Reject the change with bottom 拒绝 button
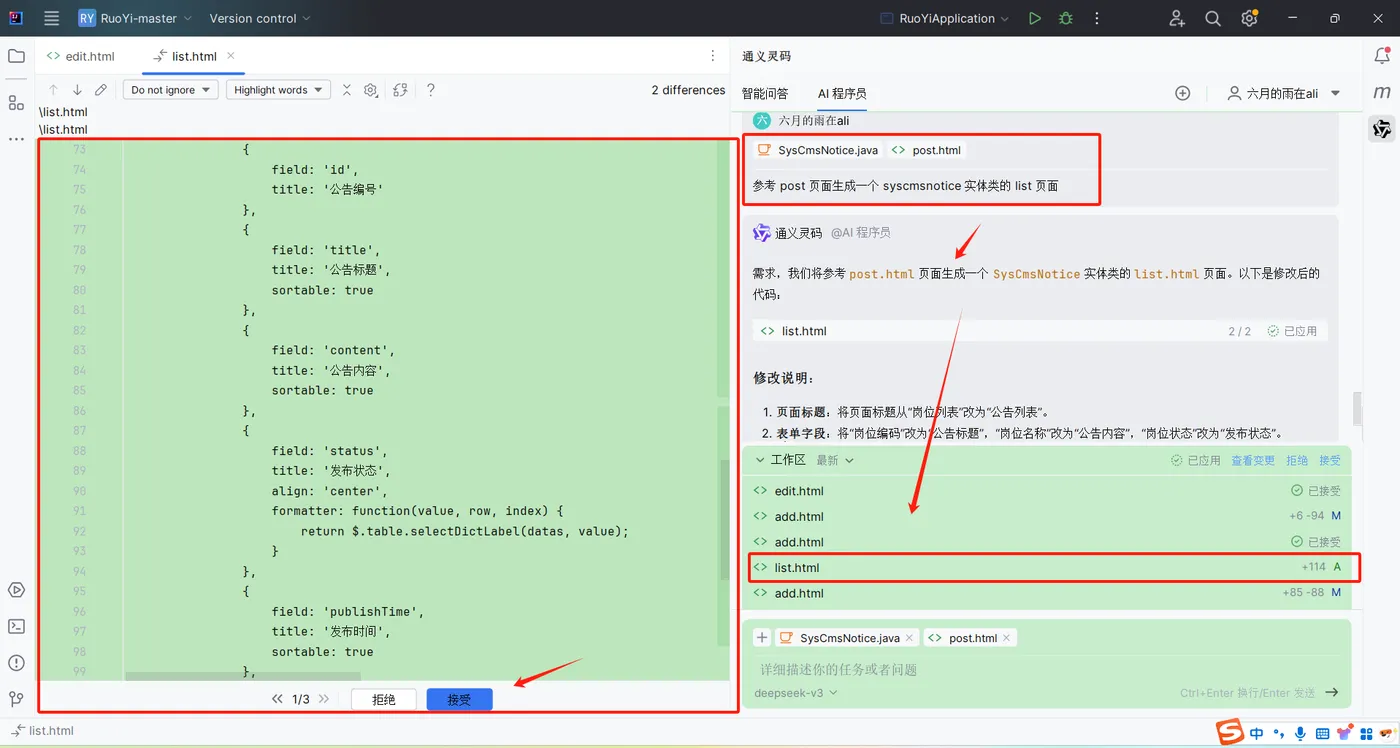 tap(384, 700)
